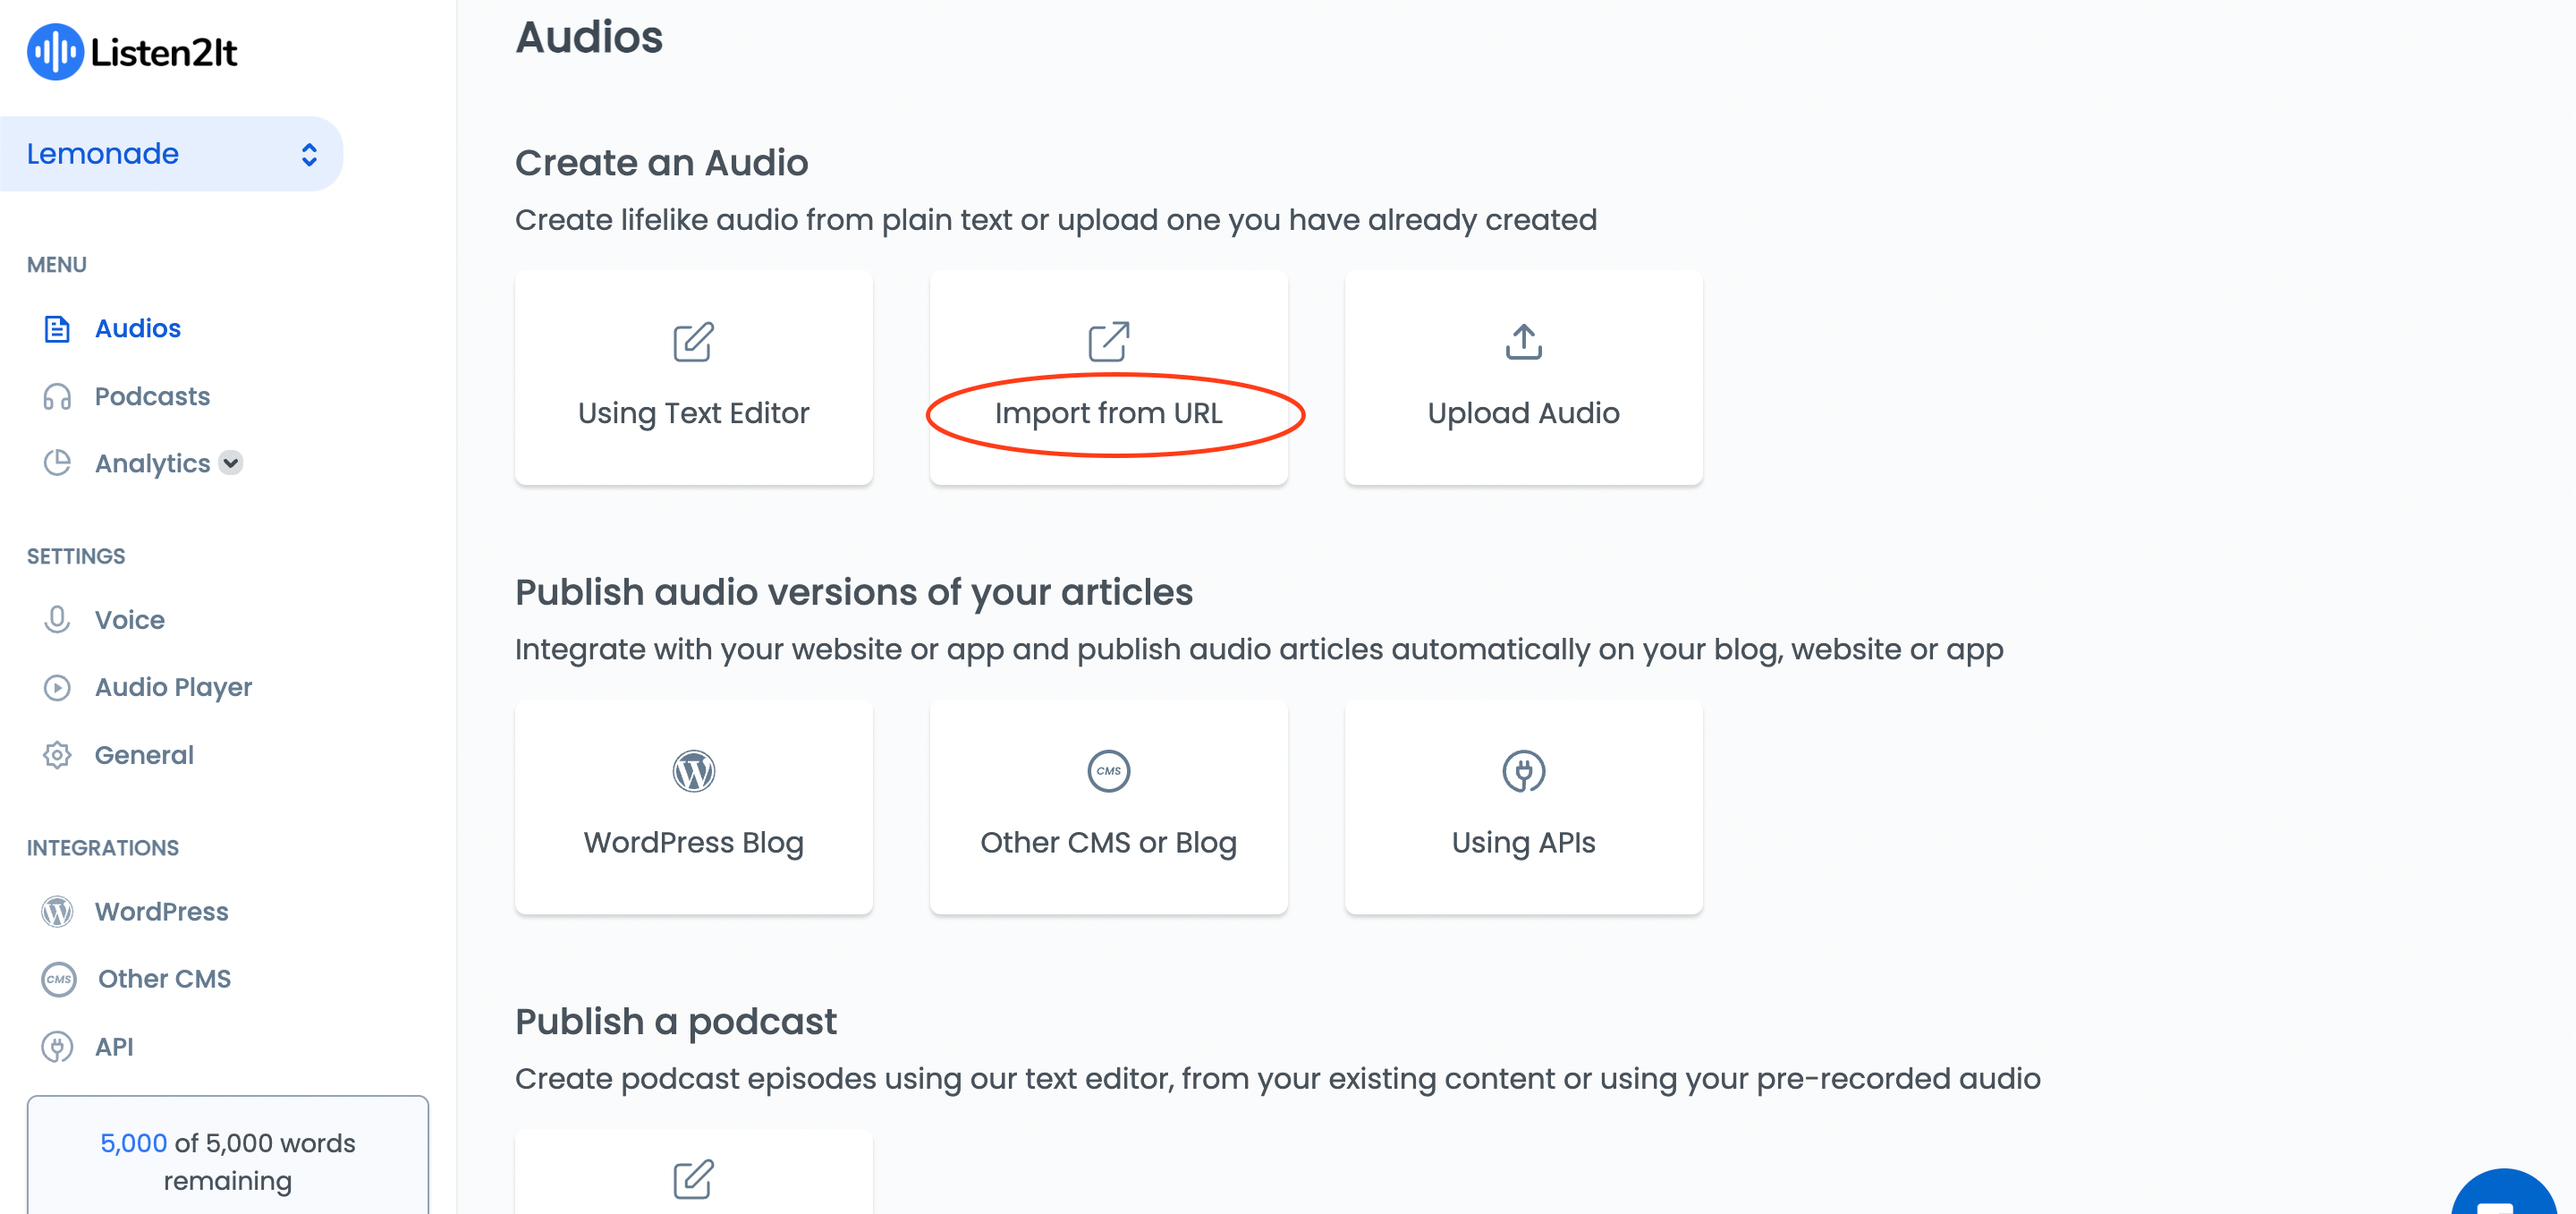Open the Lemonade workspace selector

coord(172,154)
